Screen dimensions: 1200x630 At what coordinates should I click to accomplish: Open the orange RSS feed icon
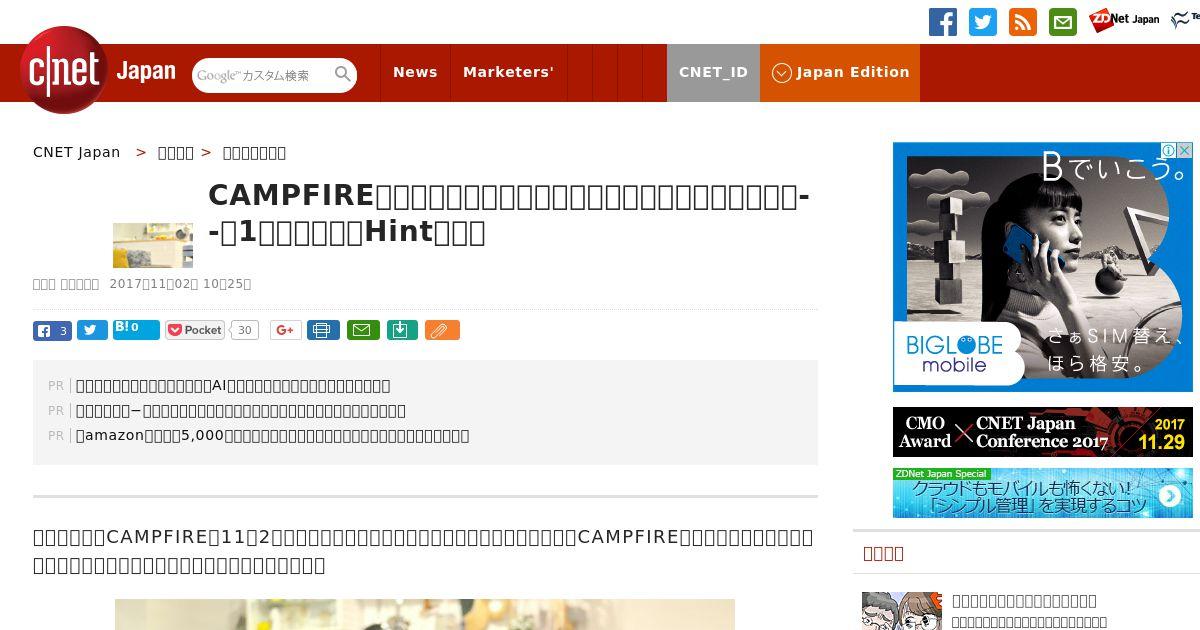(x=1023, y=21)
